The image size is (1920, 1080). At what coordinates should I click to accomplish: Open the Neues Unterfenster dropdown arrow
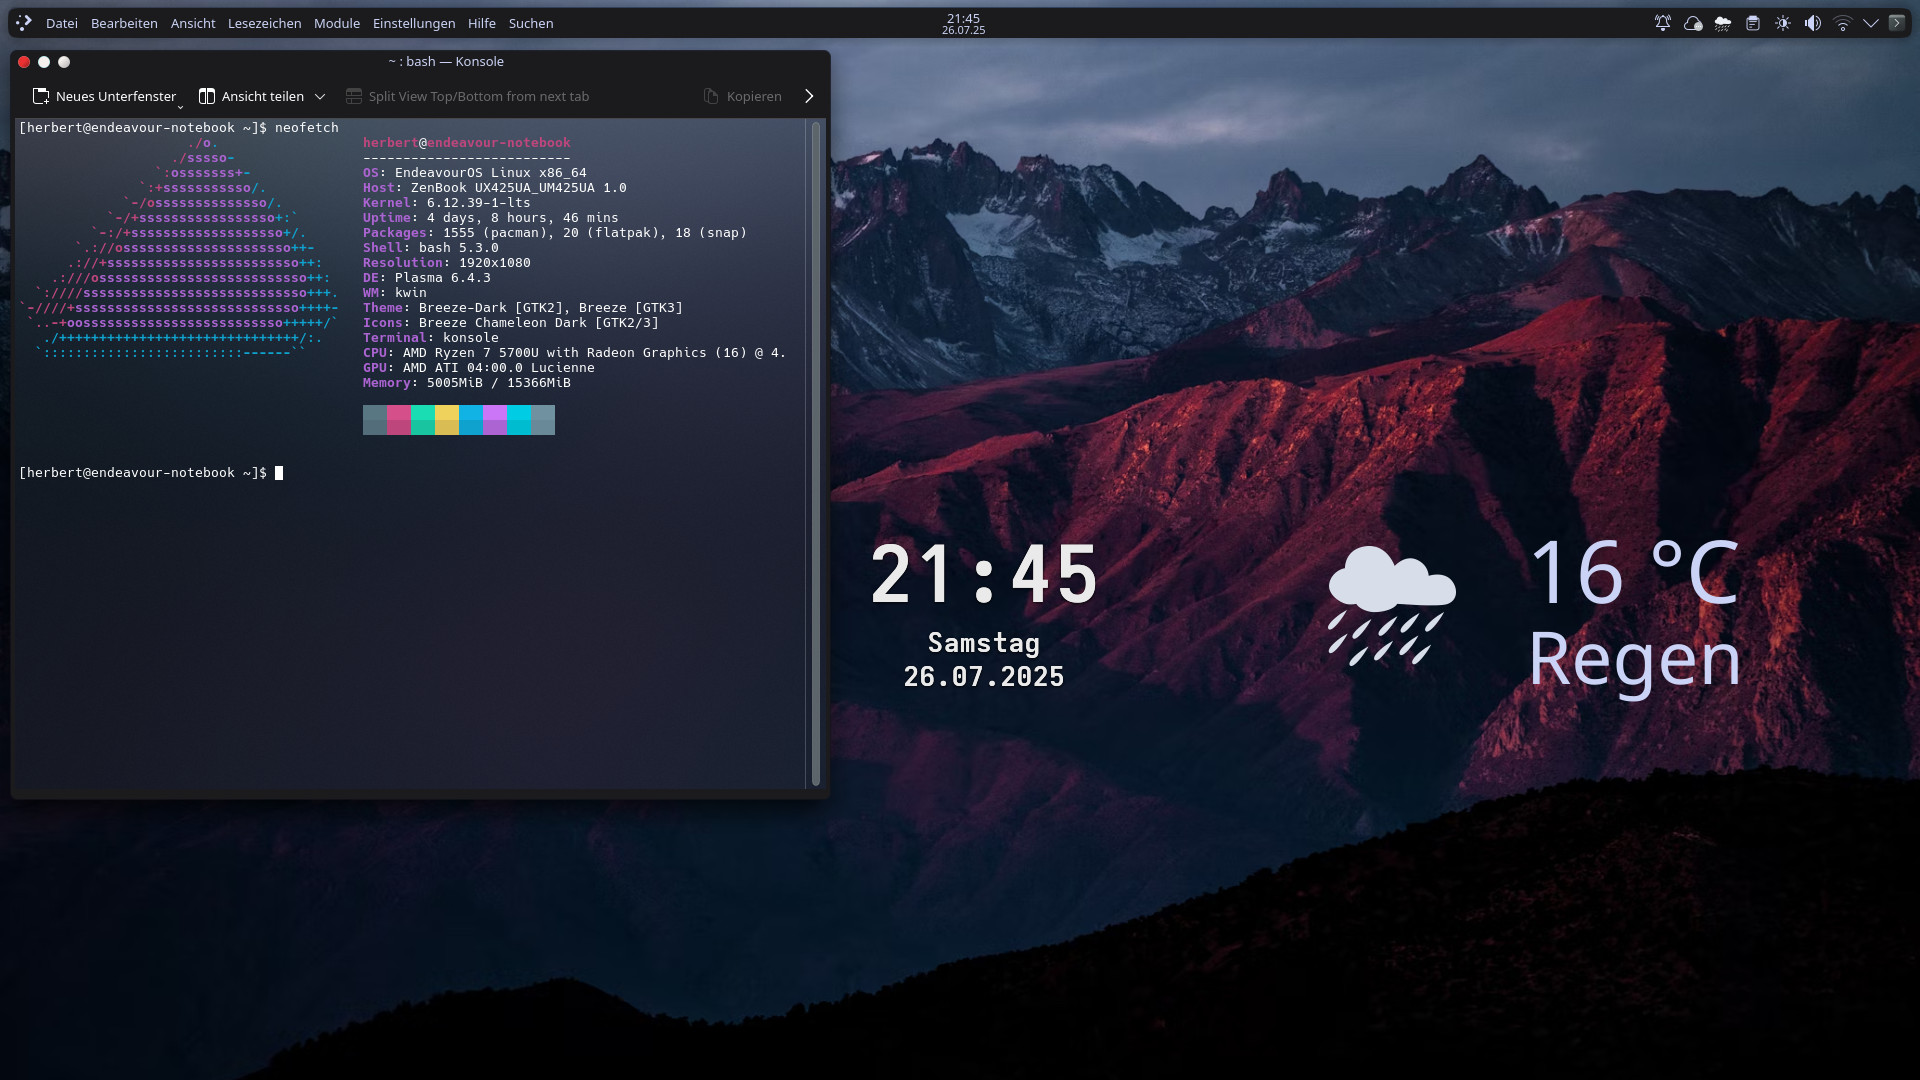point(181,105)
